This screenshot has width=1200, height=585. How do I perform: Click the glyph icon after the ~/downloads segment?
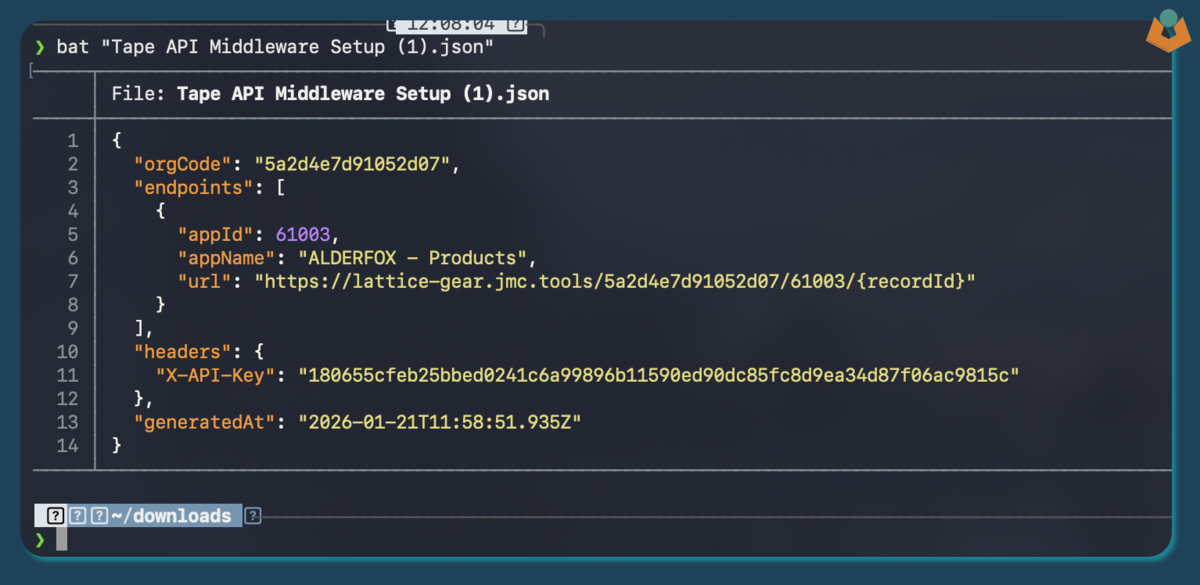[253, 516]
